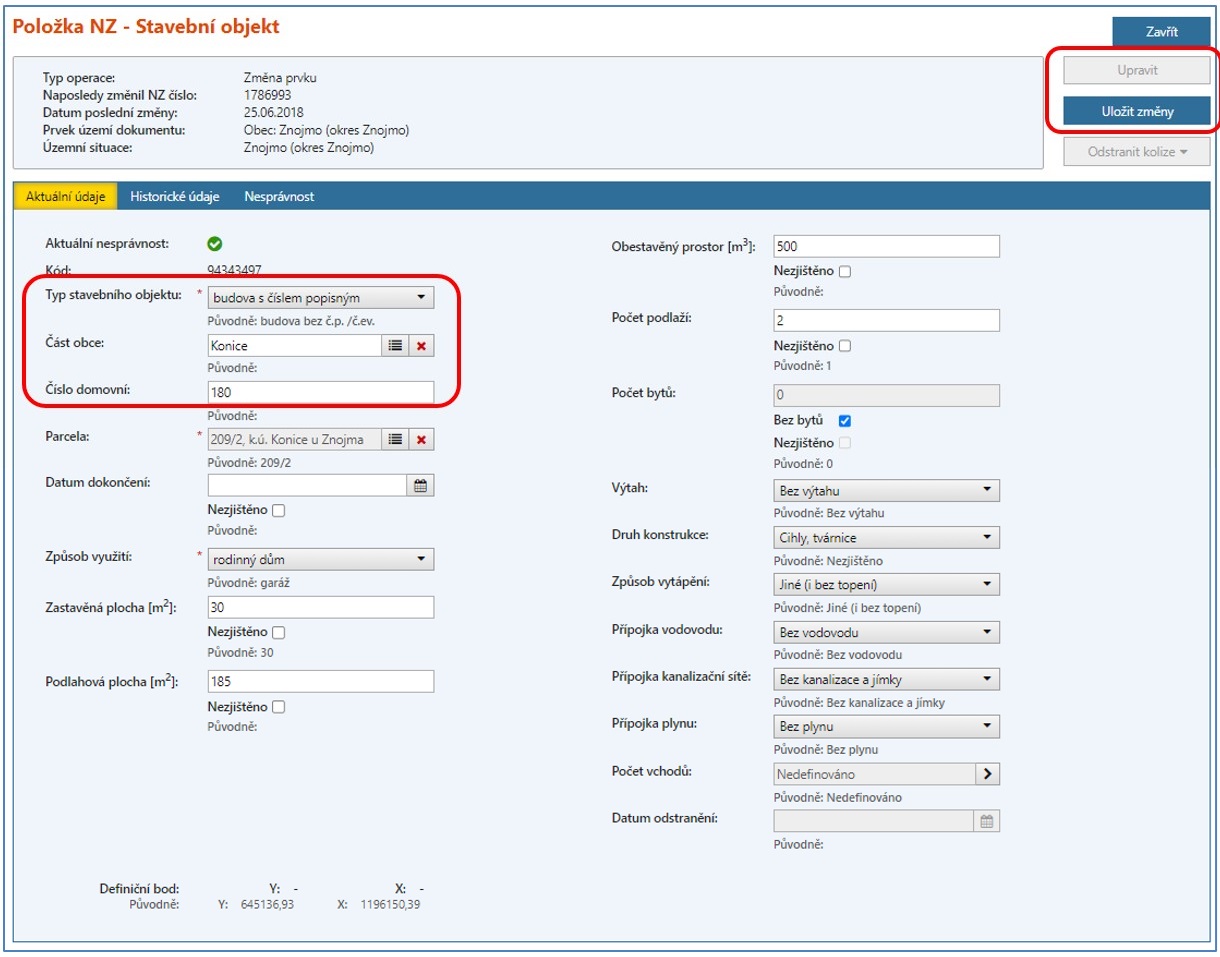Click arrow button next to Počet vchodů
Viewport: 1220px width, 957px height.
(987, 773)
